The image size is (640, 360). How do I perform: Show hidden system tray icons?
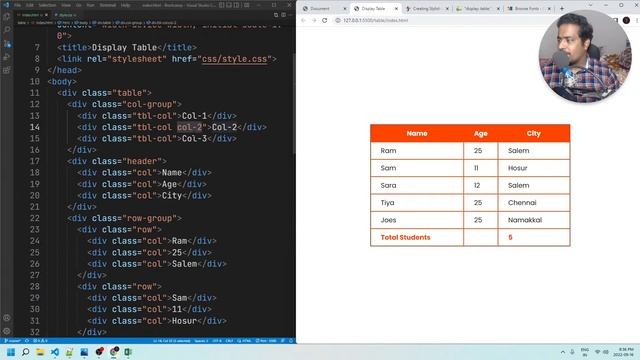563,352
